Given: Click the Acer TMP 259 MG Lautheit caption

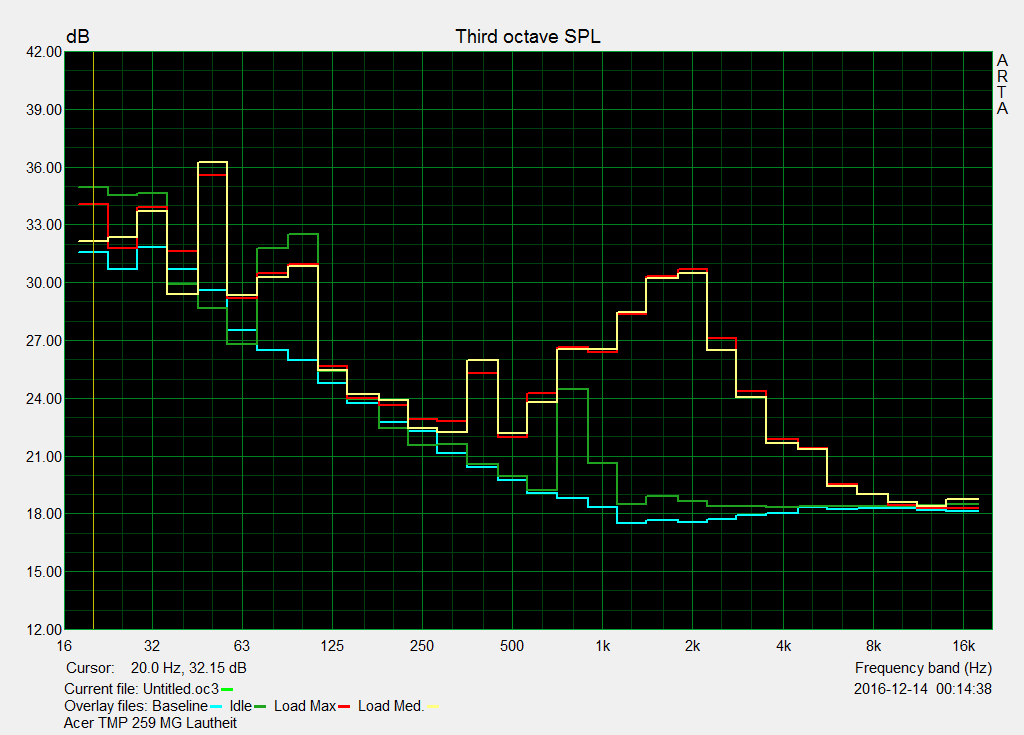Looking at the screenshot, I should (150, 723).
